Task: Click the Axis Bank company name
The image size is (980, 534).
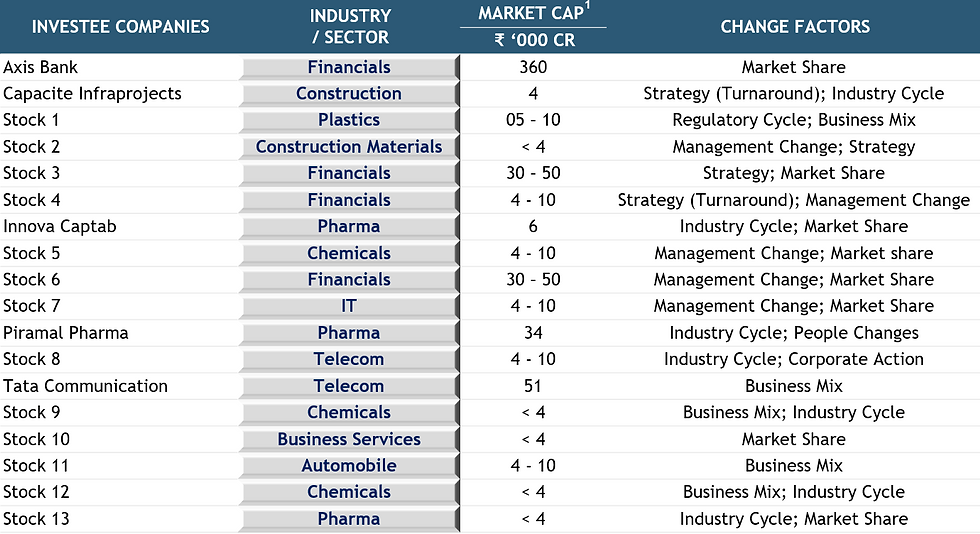Action: [x=41, y=68]
